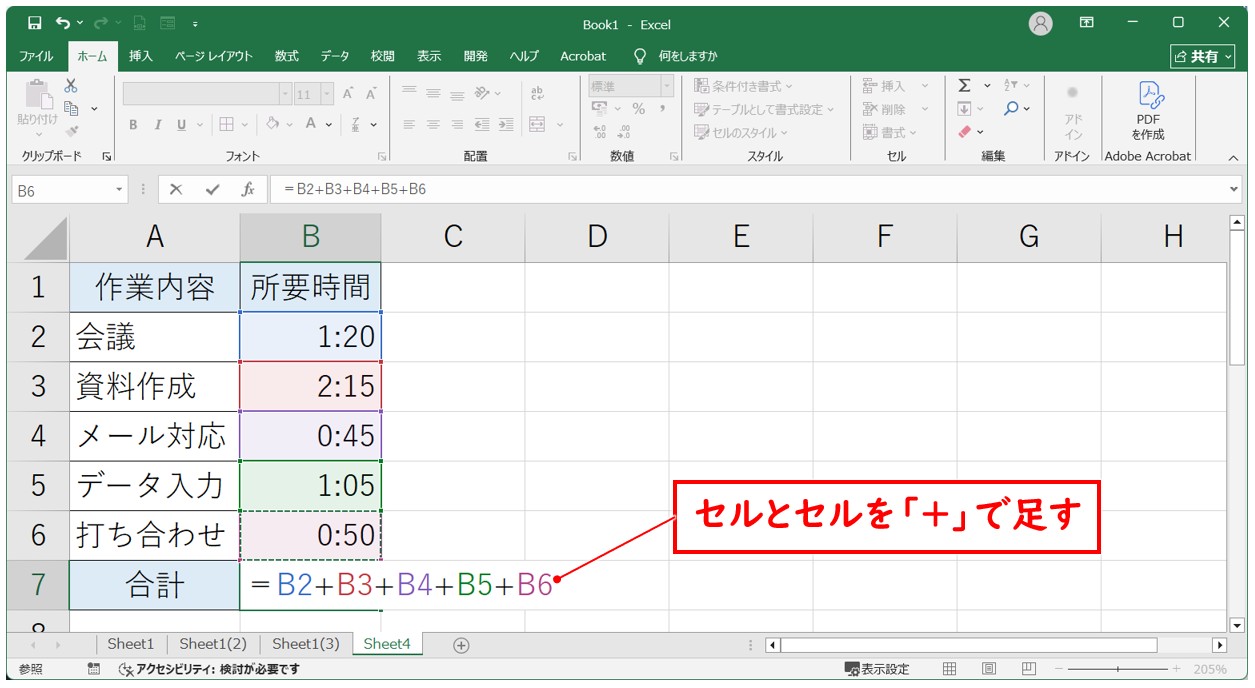The width and height of the screenshot is (1255, 688).
Task: Click the Insert cells (挿入) button
Action: click(x=896, y=86)
